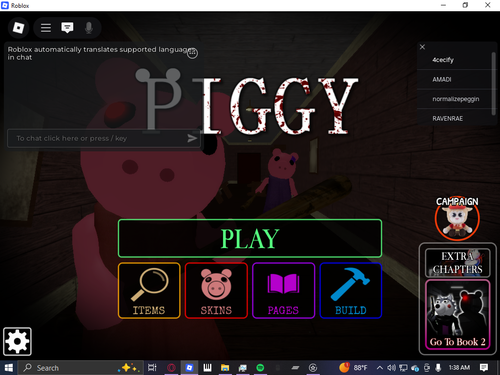
Task: Open Spotify in taskbar
Action: (x=260, y=368)
